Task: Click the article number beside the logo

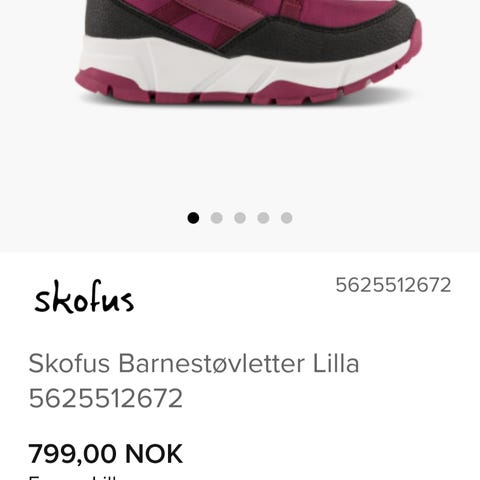Action: 393,285
